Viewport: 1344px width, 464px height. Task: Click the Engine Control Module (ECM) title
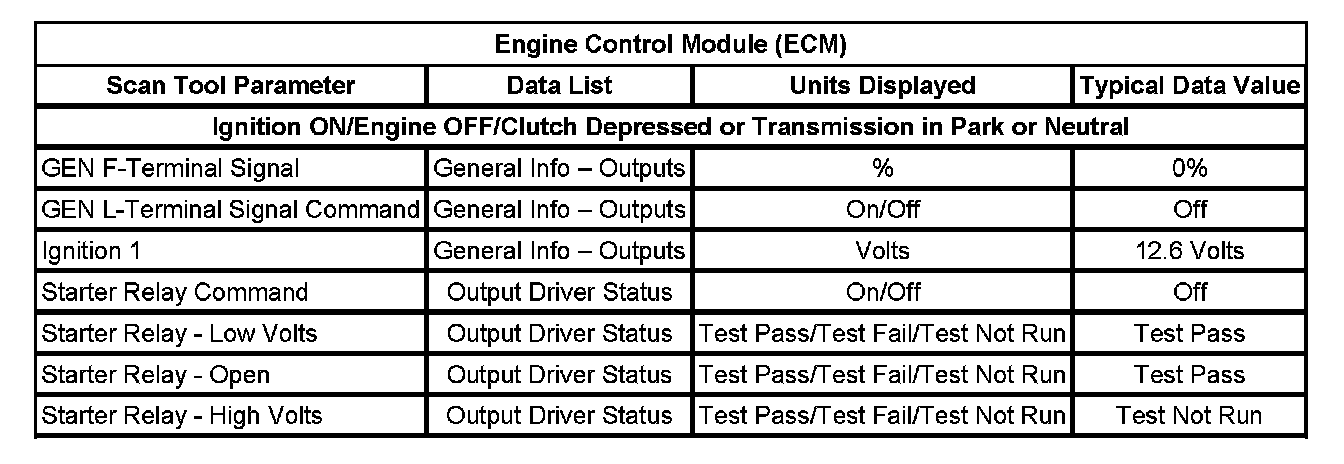pos(671,45)
